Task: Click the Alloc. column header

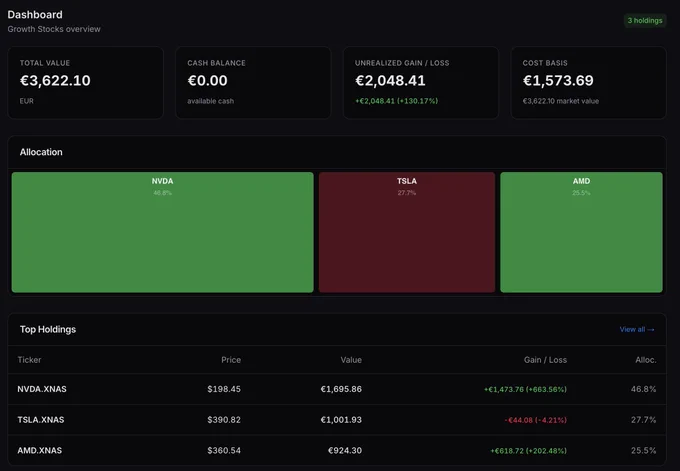Action: (x=646, y=360)
